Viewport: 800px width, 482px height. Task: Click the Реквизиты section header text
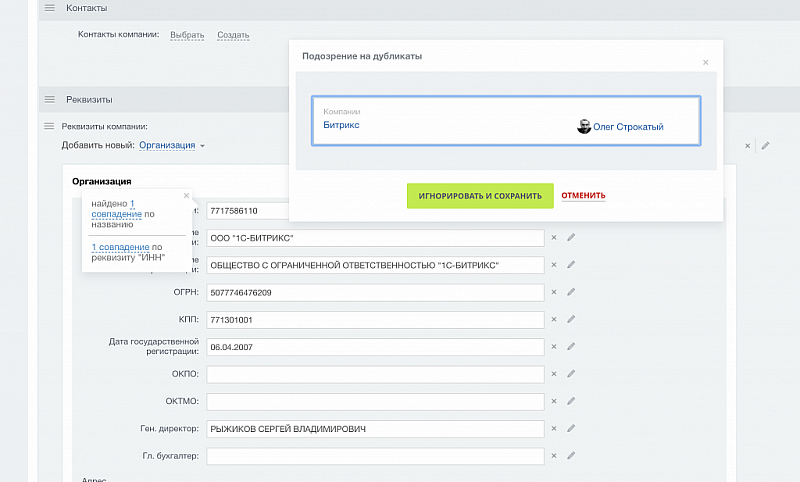(89, 99)
